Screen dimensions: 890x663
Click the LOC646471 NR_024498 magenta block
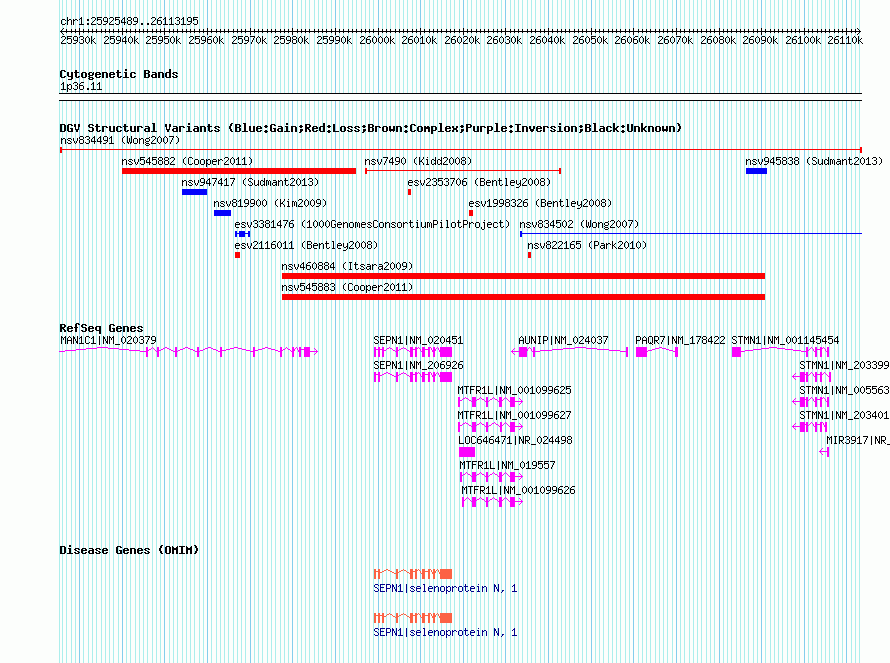click(x=467, y=452)
